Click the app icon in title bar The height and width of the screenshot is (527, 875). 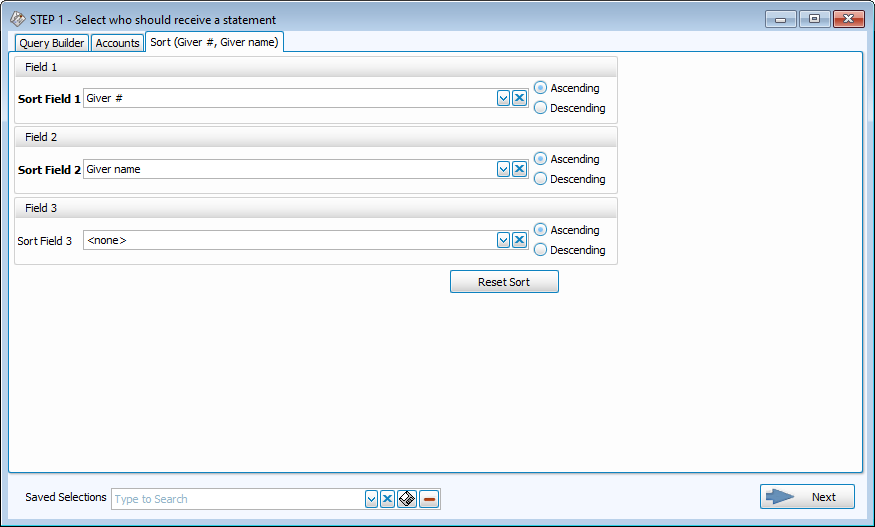[x=18, y=20]
